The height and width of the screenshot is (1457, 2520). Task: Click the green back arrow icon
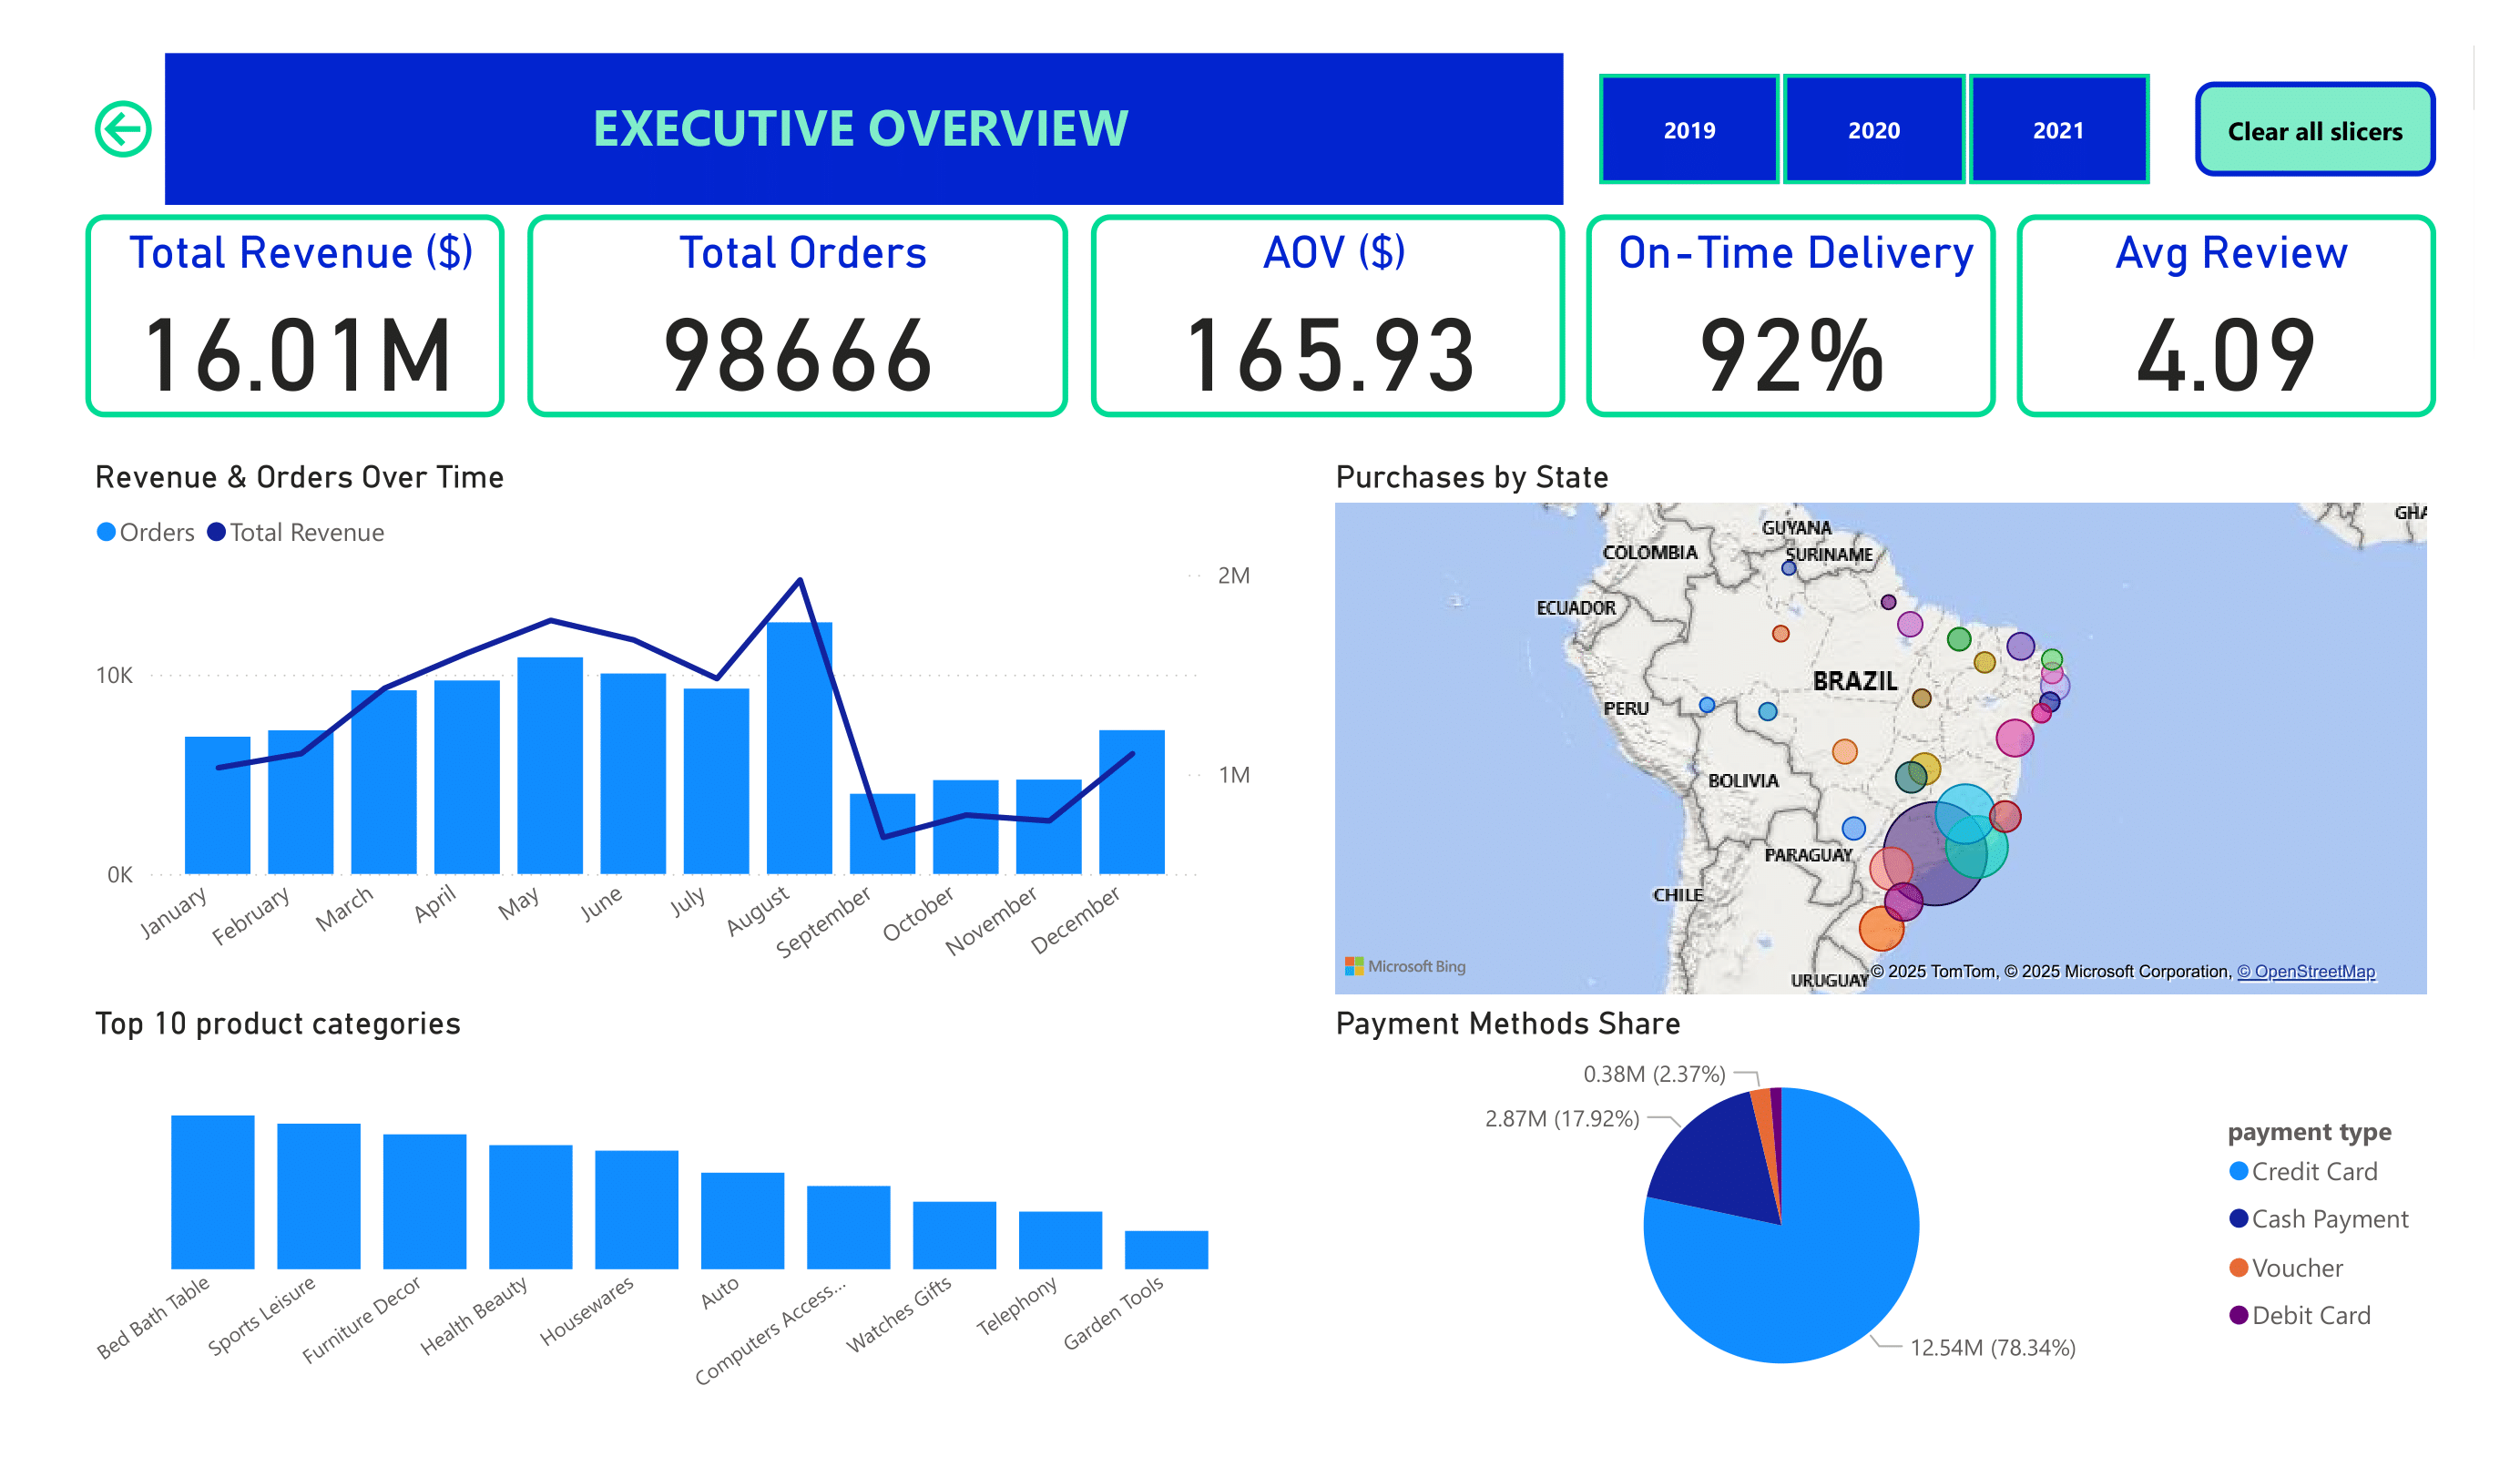(x=123, y=129)
